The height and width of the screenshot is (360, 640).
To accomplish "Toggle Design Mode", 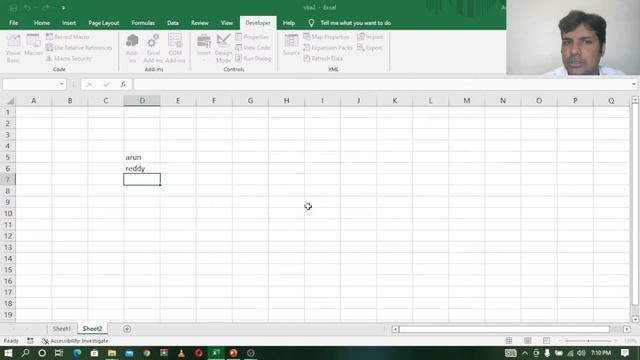I will point(223,48).
